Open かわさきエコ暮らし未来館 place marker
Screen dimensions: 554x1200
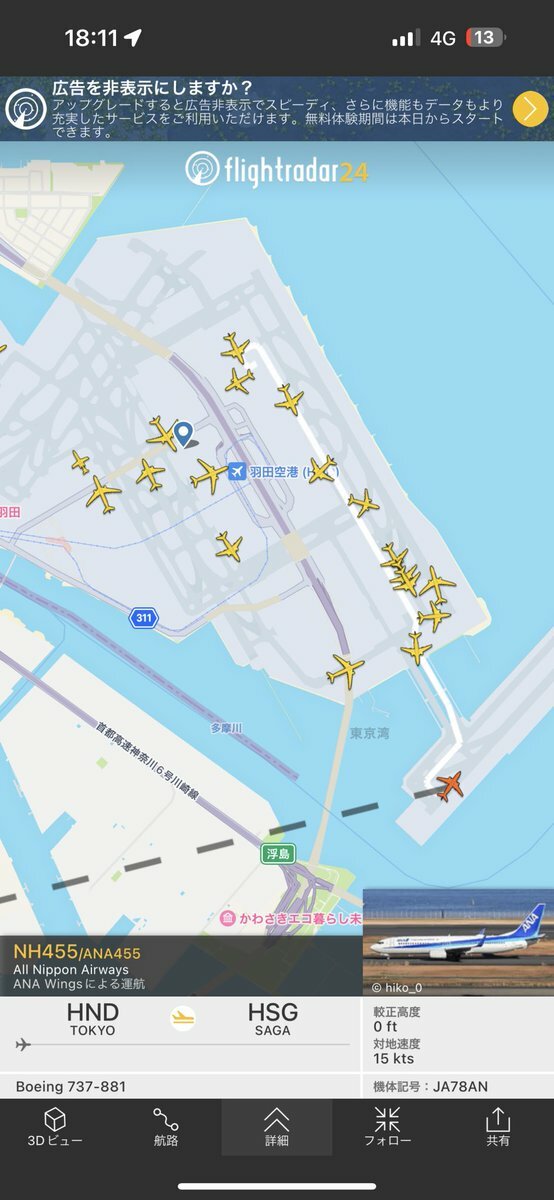pos(290,917)
